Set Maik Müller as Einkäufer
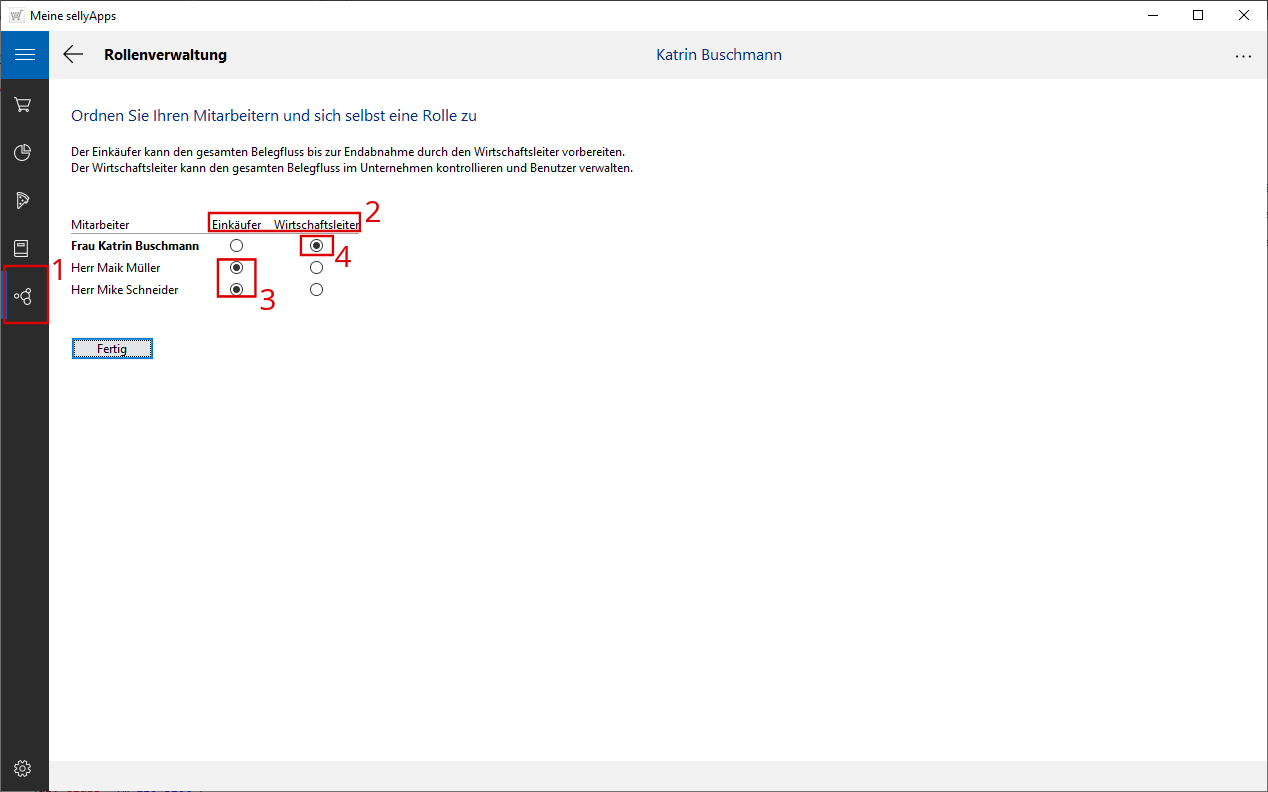This screenshot has height=792, width=1268. [237, 268]
